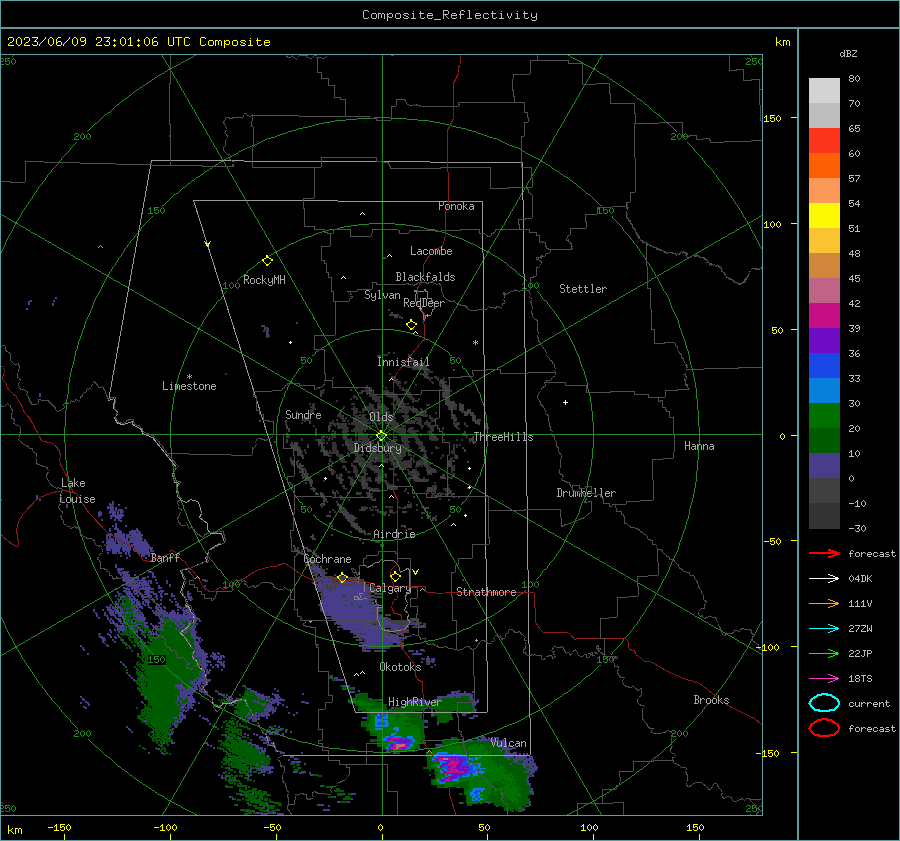Click the RockyMH label
This screenshot has width=900, height=841.
264,280
